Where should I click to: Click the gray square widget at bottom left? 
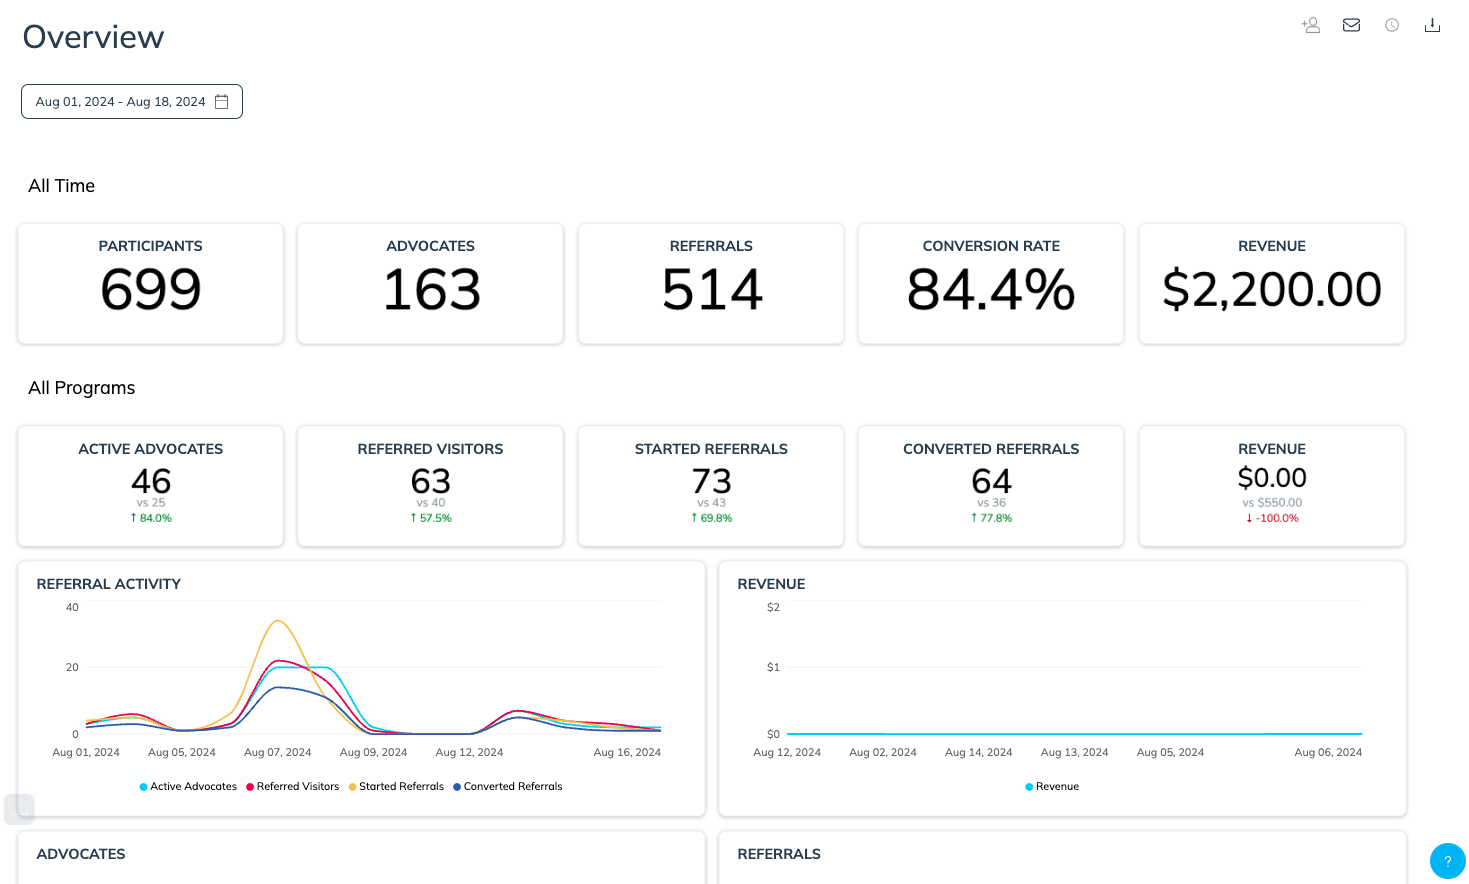click(x=19, y=809)
